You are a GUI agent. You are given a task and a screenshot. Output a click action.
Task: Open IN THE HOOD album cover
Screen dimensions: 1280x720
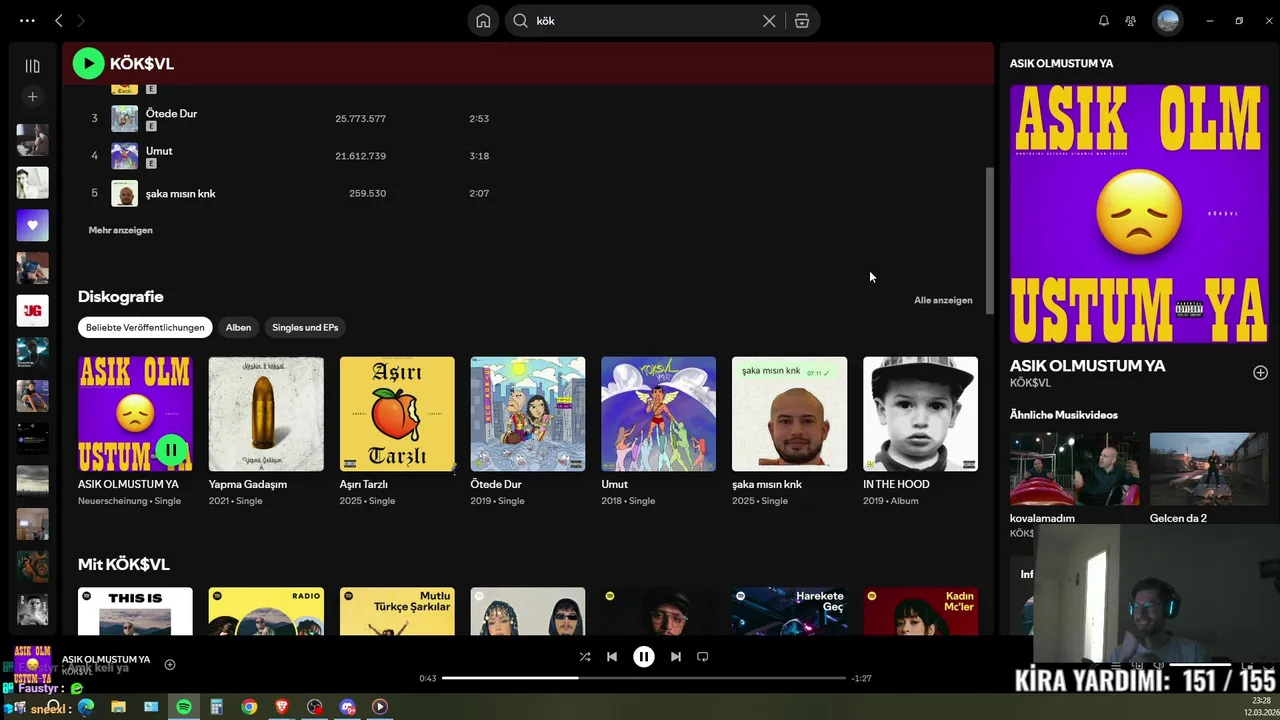[920, 414]
